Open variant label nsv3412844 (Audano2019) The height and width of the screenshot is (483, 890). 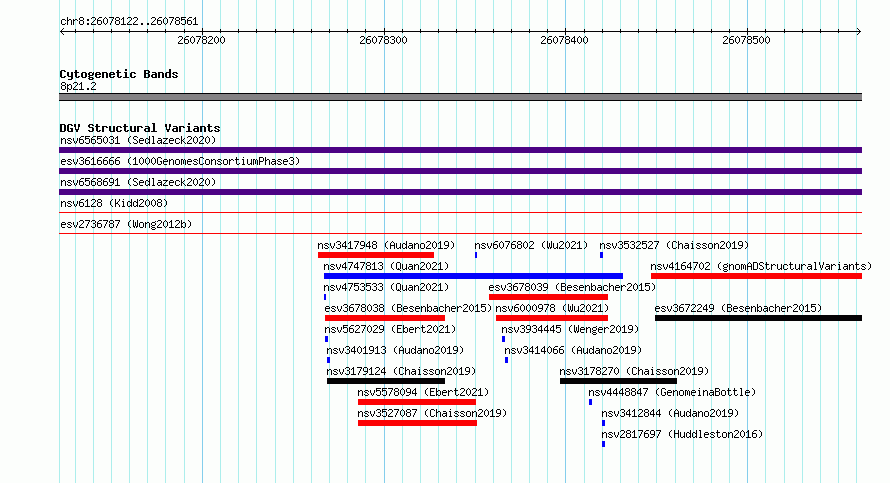click(670, 413)
